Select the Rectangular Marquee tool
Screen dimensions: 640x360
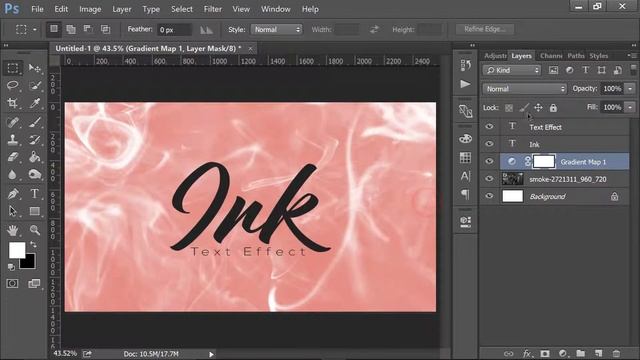point(13,68)
